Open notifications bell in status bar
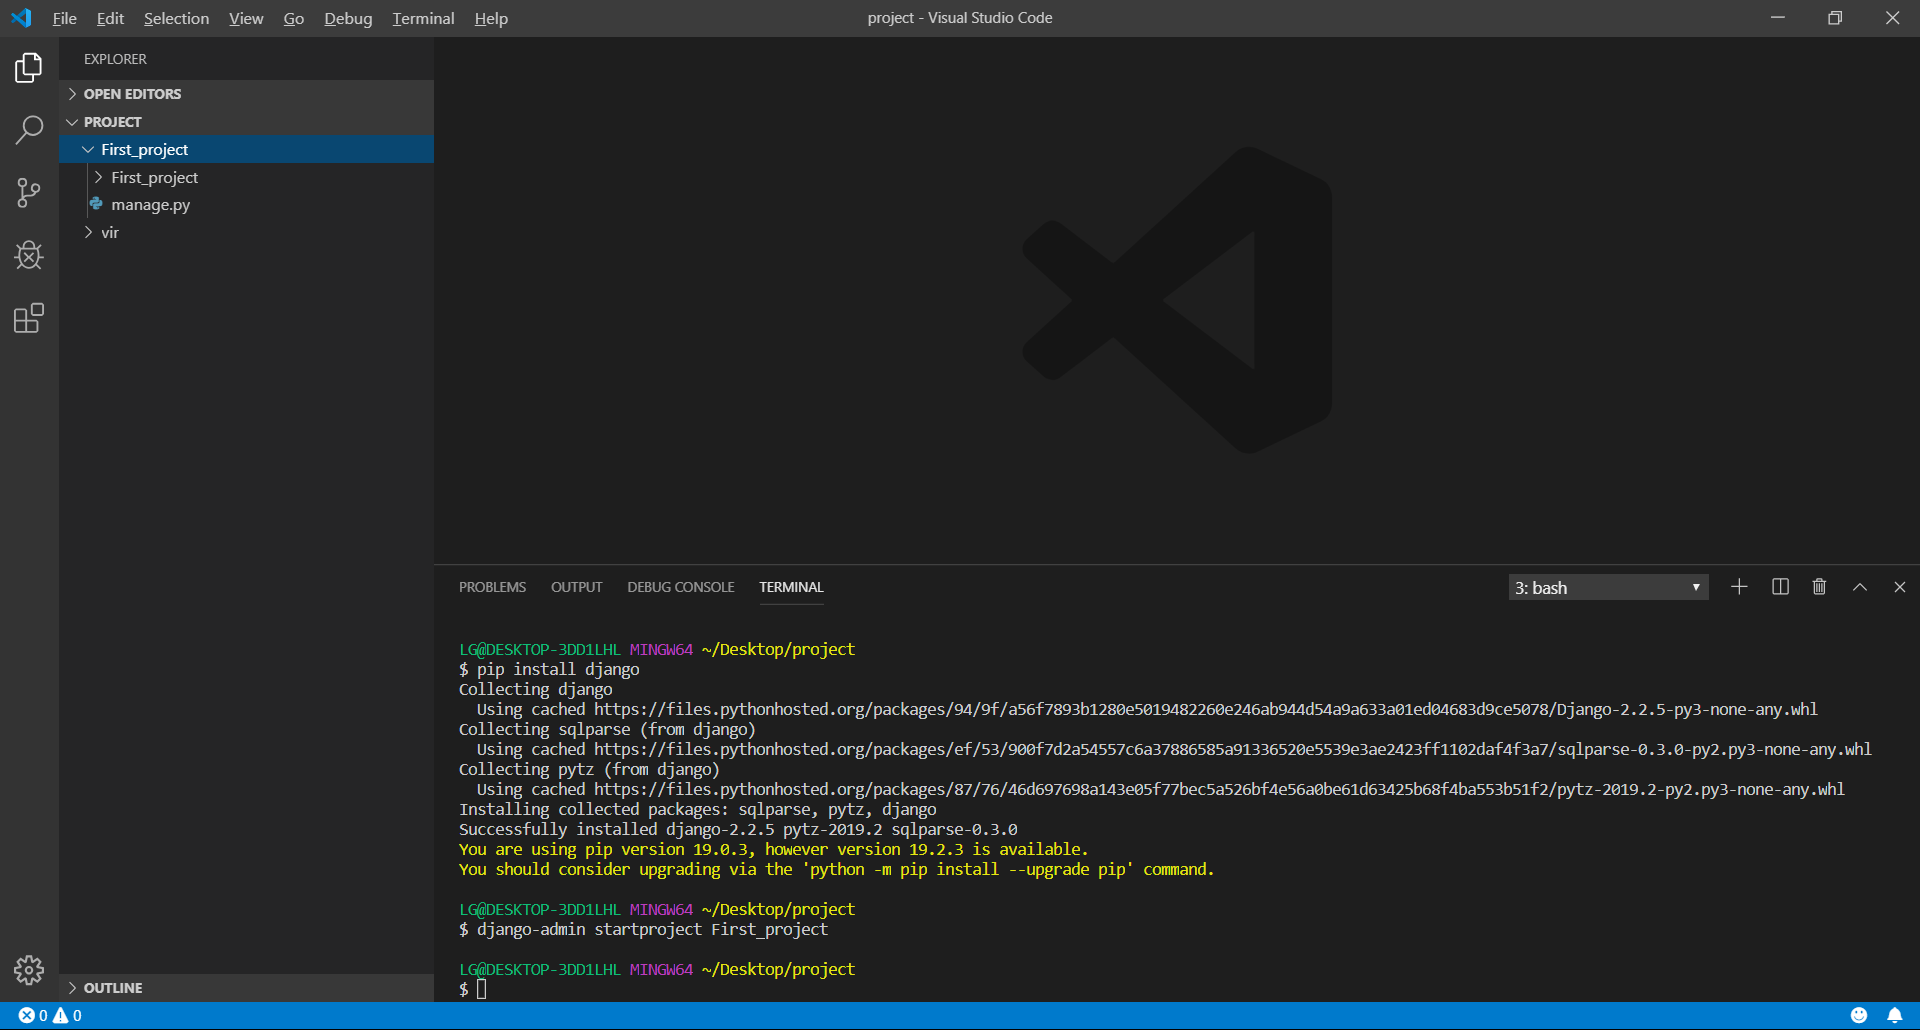1920x1030 pixels. click(1894, 1015)
